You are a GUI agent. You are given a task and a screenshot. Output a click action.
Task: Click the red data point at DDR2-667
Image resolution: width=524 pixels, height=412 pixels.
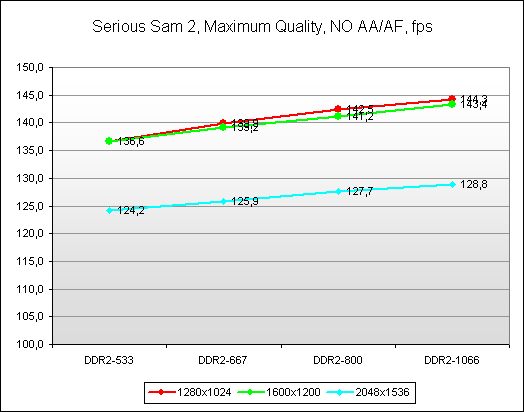[x=223, y=122]
